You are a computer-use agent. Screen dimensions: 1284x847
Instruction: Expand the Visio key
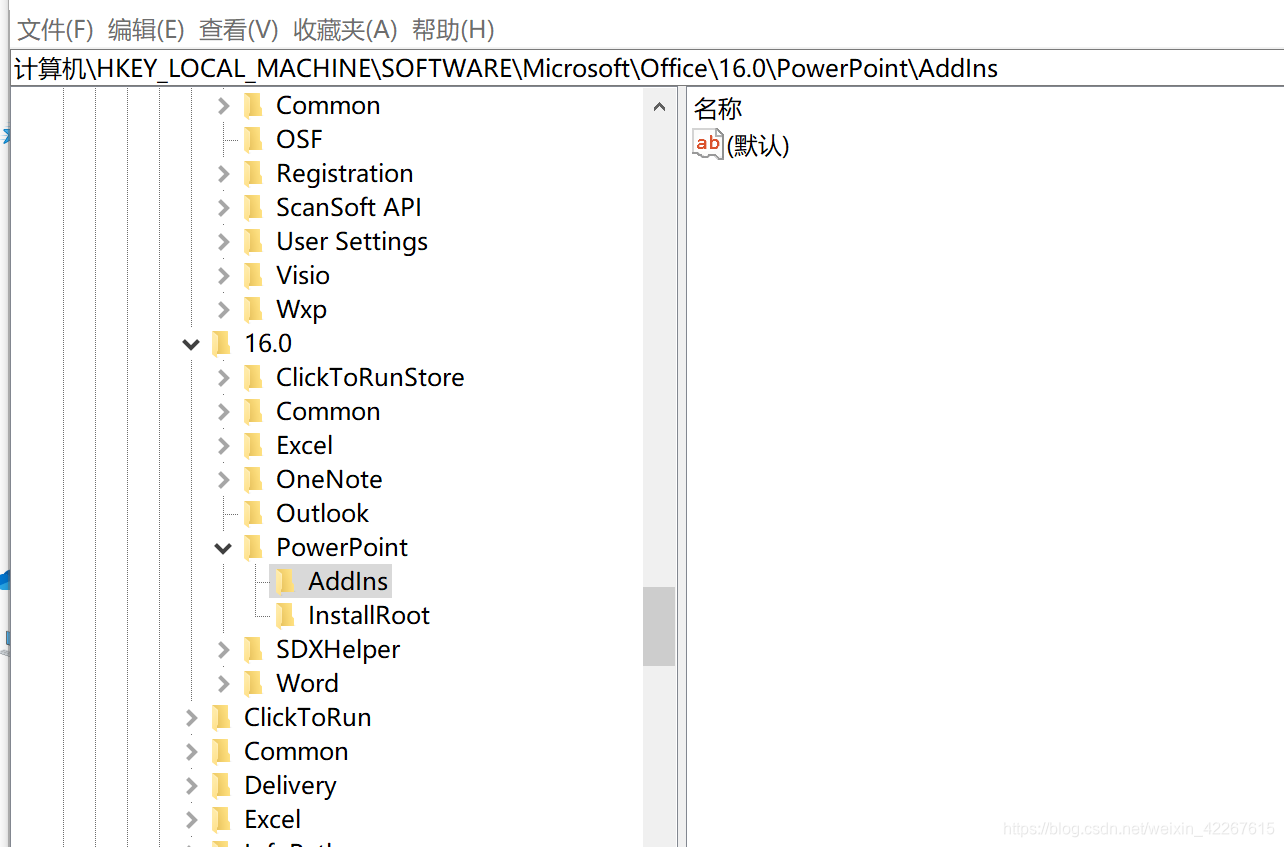[223, 276]
